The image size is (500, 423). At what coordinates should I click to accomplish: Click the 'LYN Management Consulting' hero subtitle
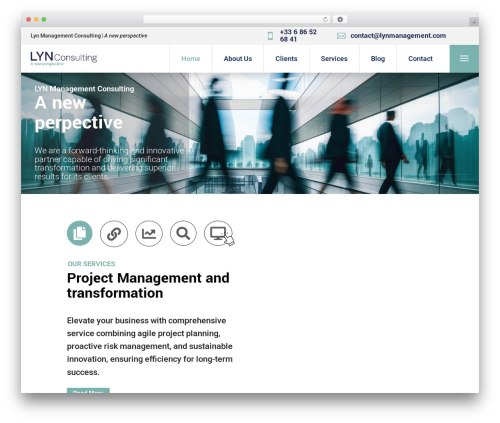(x=84, y=89)
